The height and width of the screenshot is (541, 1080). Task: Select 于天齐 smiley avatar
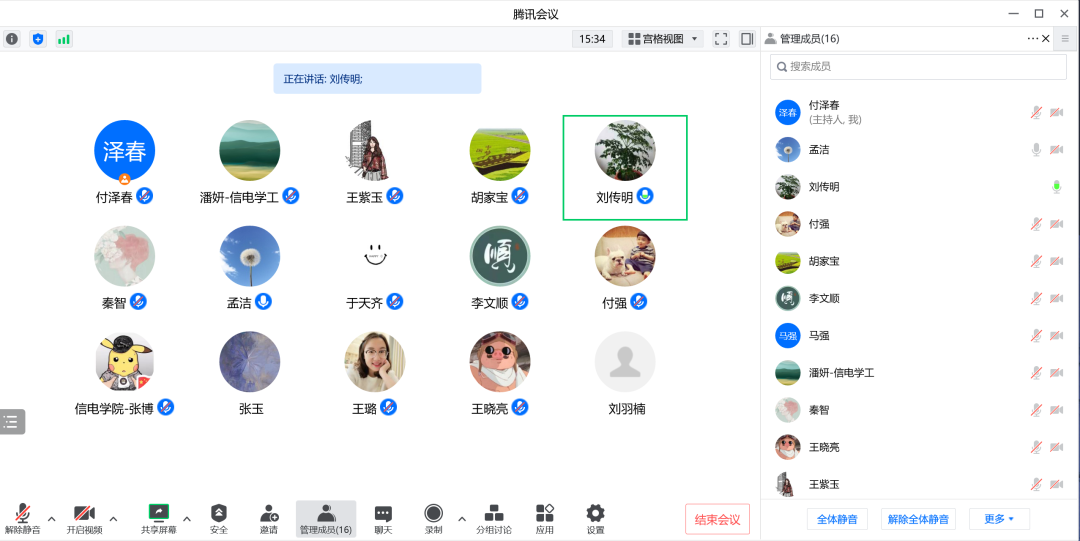coord(375,256)
